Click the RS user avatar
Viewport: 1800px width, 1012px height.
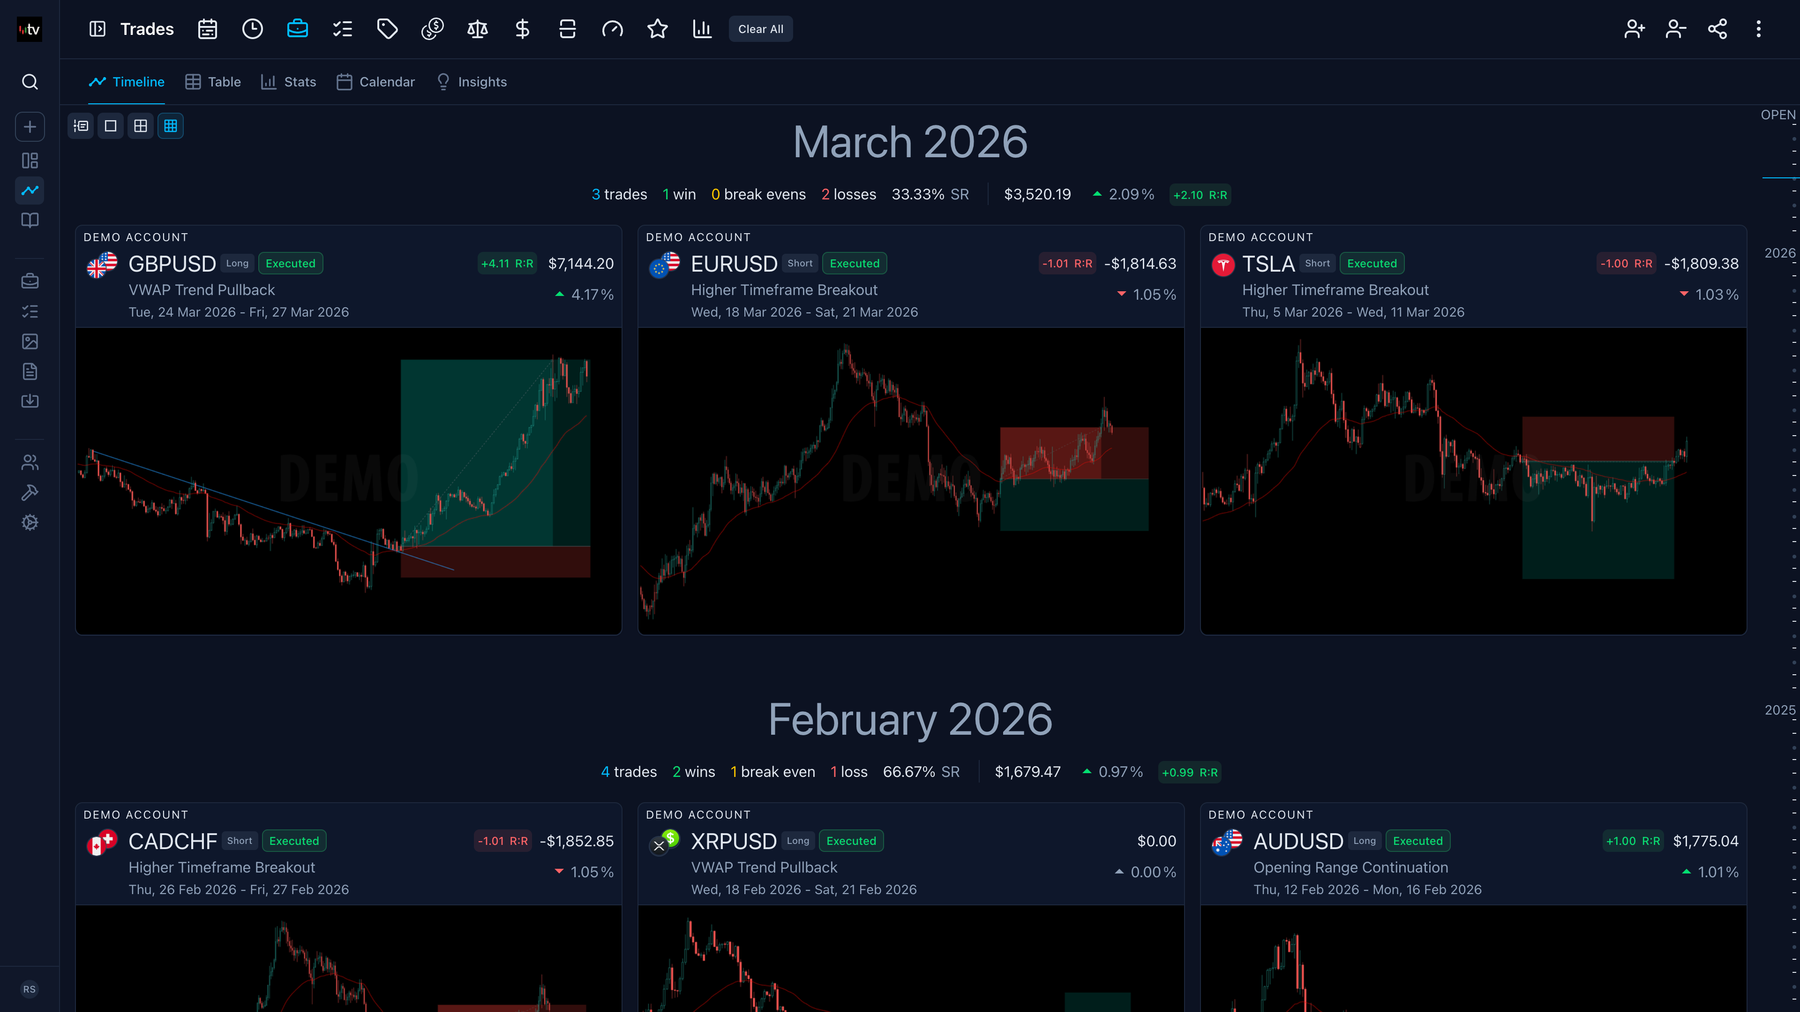[x=29, y=989]
